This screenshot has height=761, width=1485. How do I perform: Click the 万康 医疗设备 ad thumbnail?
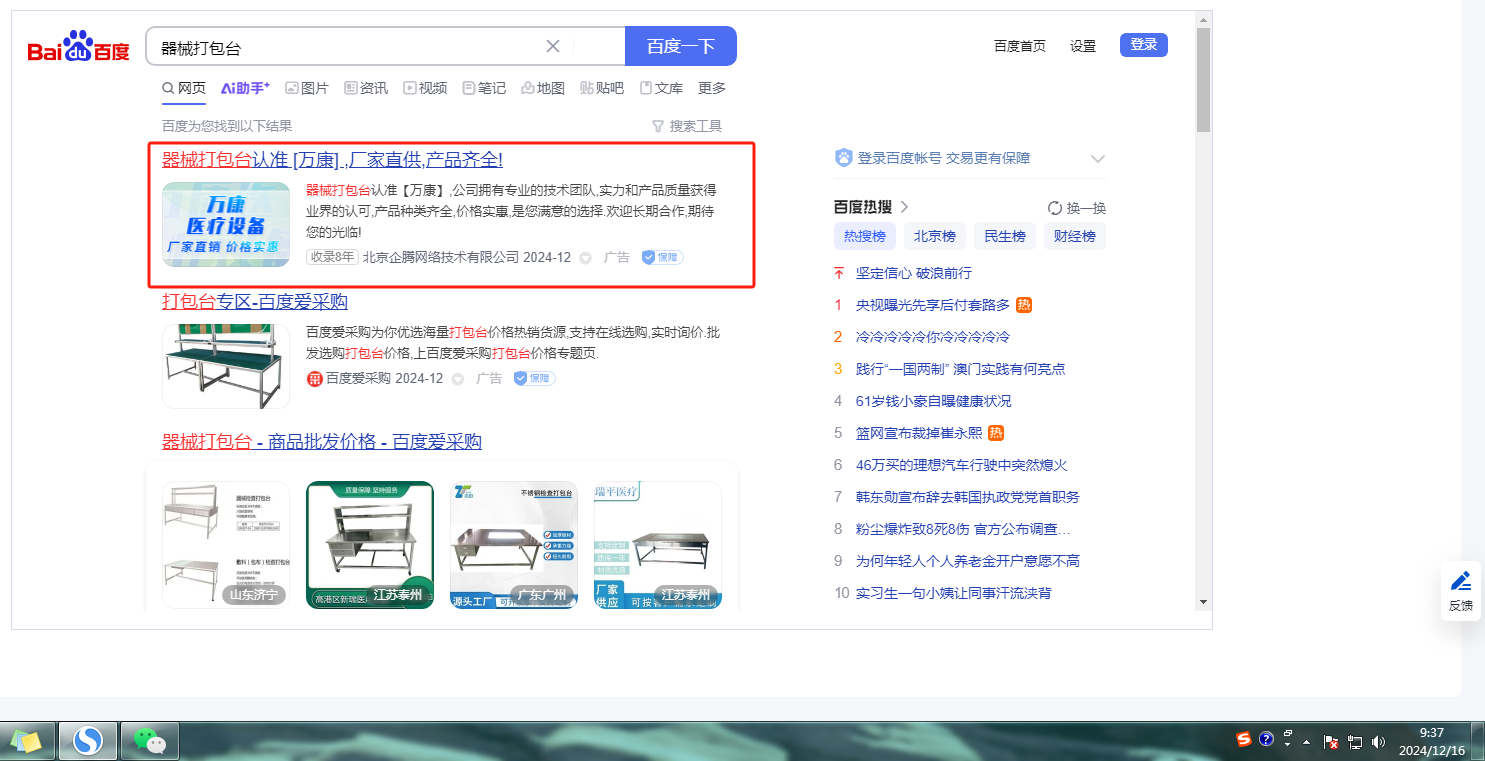tap(226, 224)
